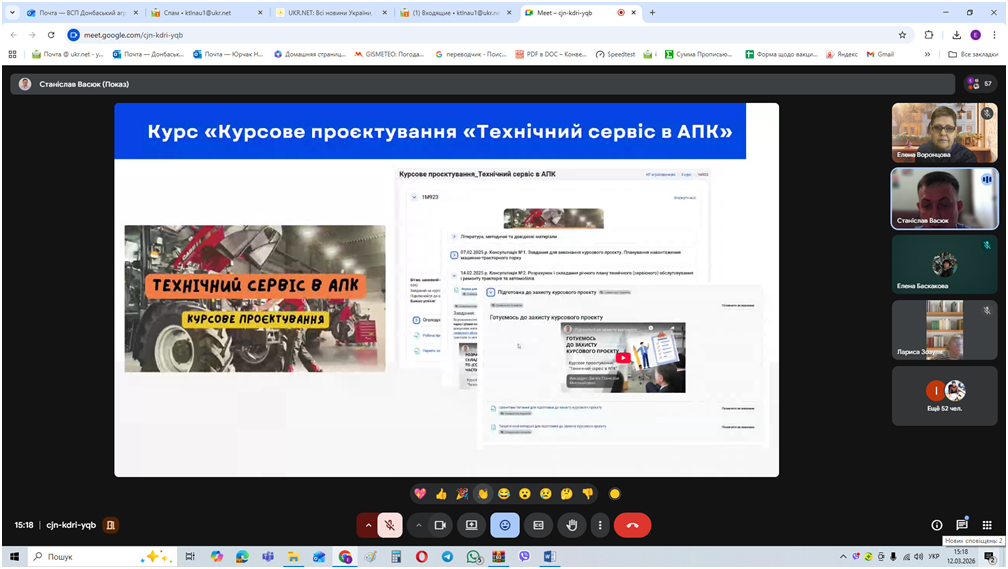Toggle the camera off

[438, 525]
